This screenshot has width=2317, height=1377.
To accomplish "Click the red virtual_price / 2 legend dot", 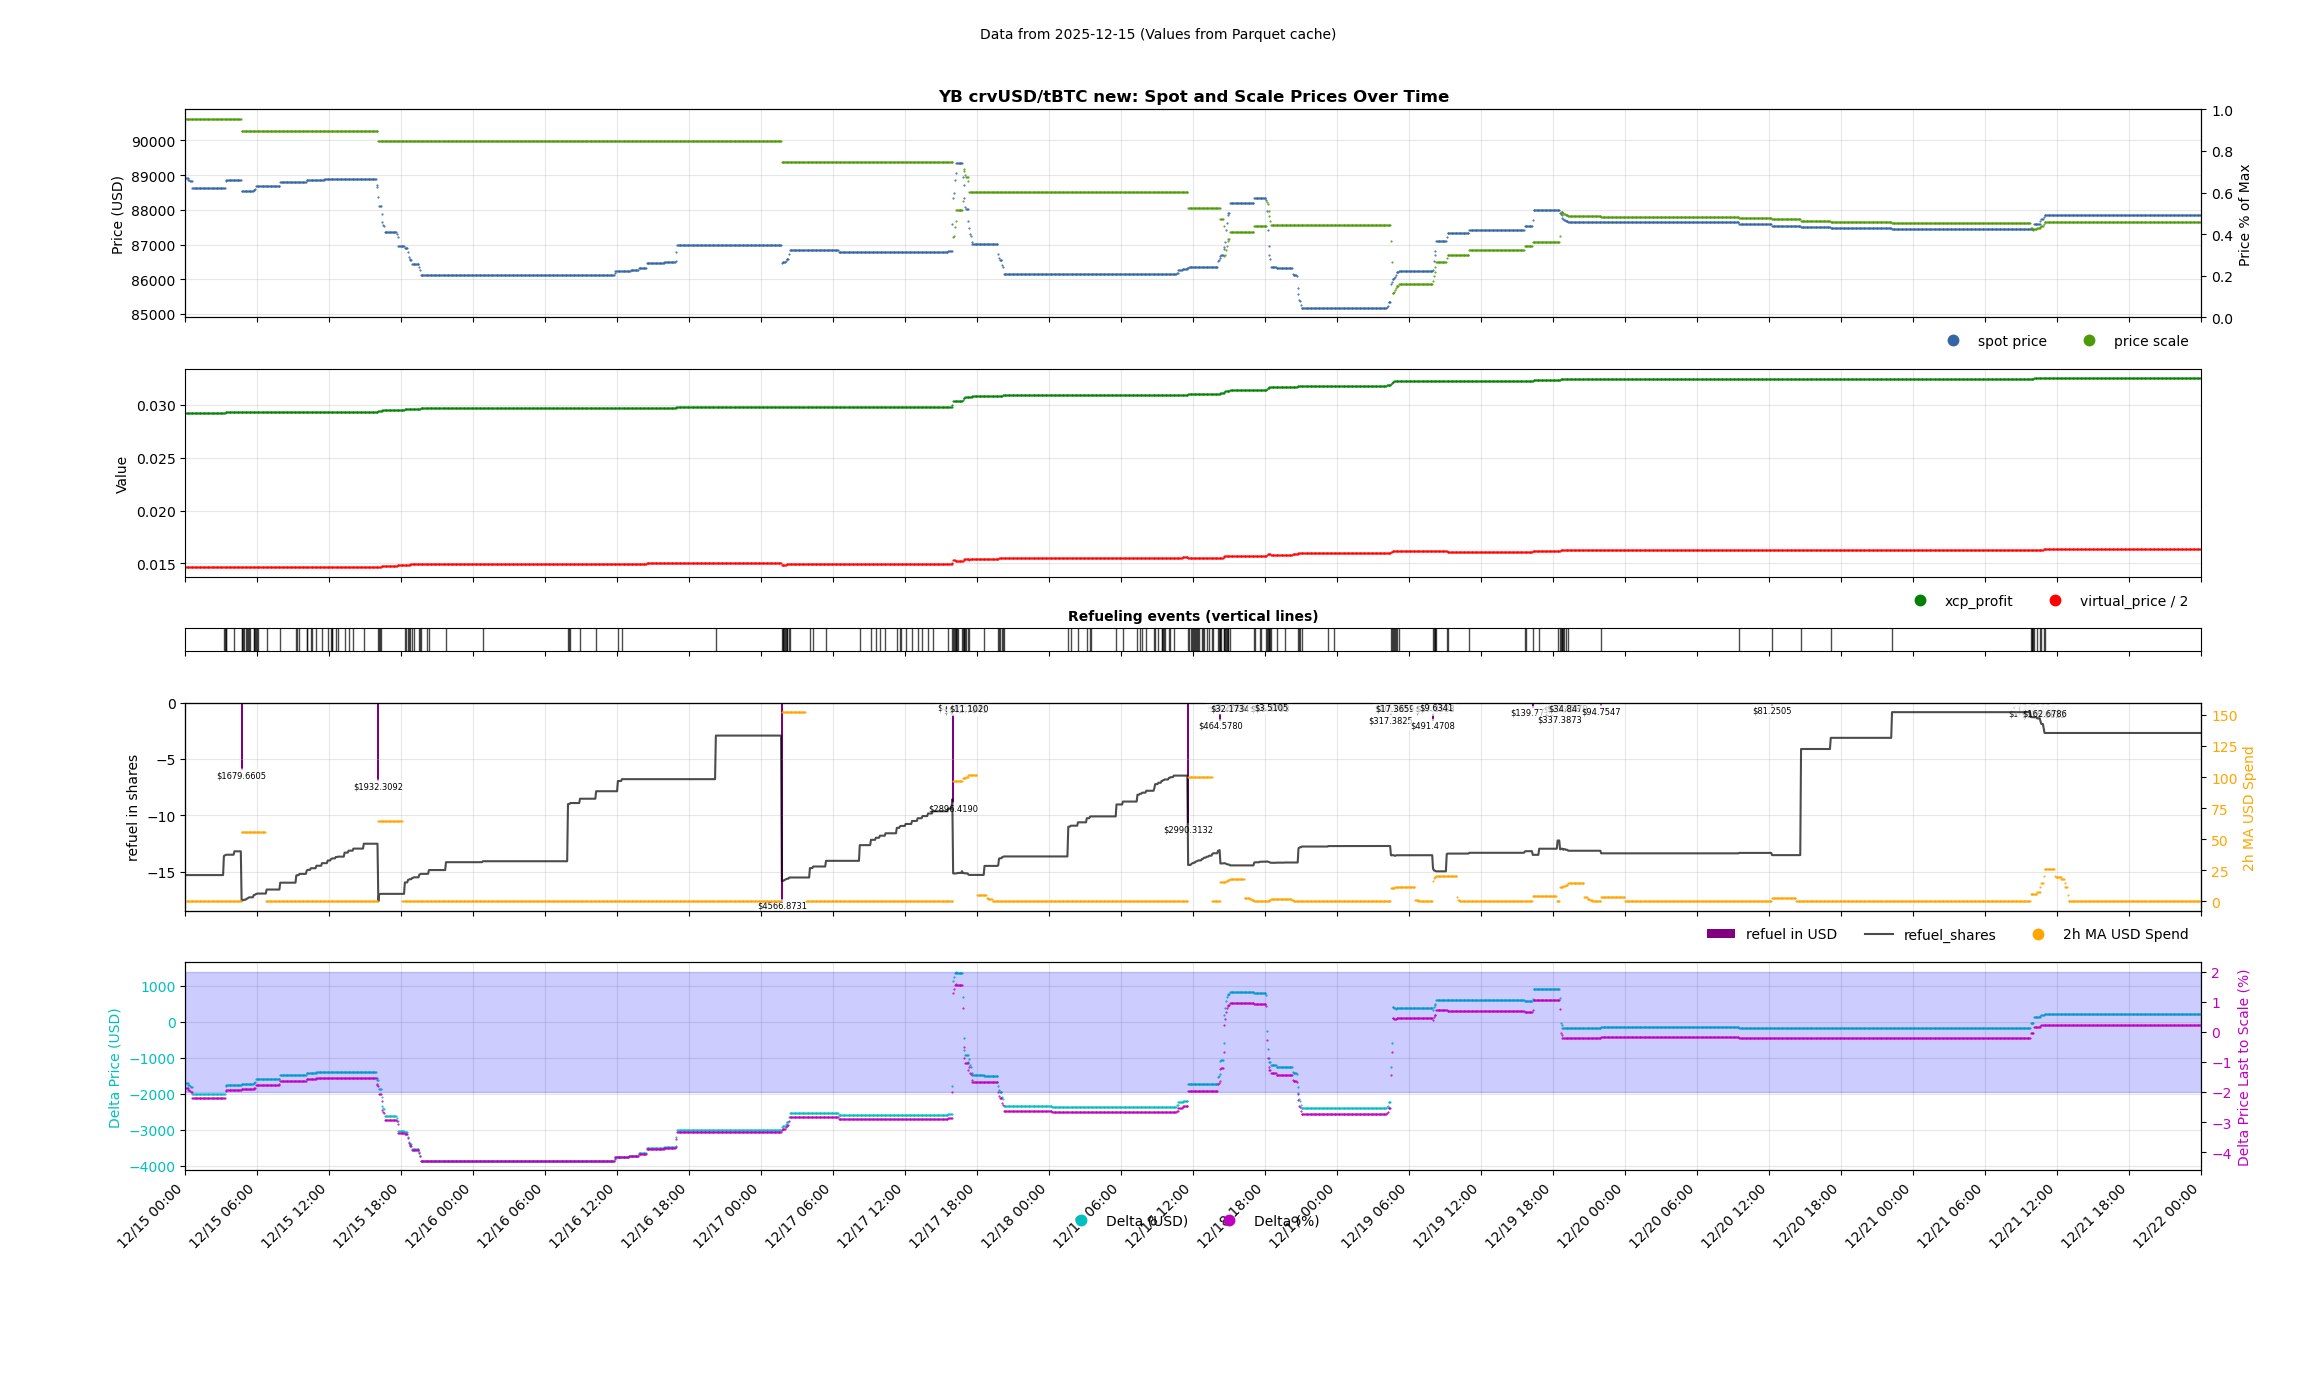I will tap(2055, 601).
